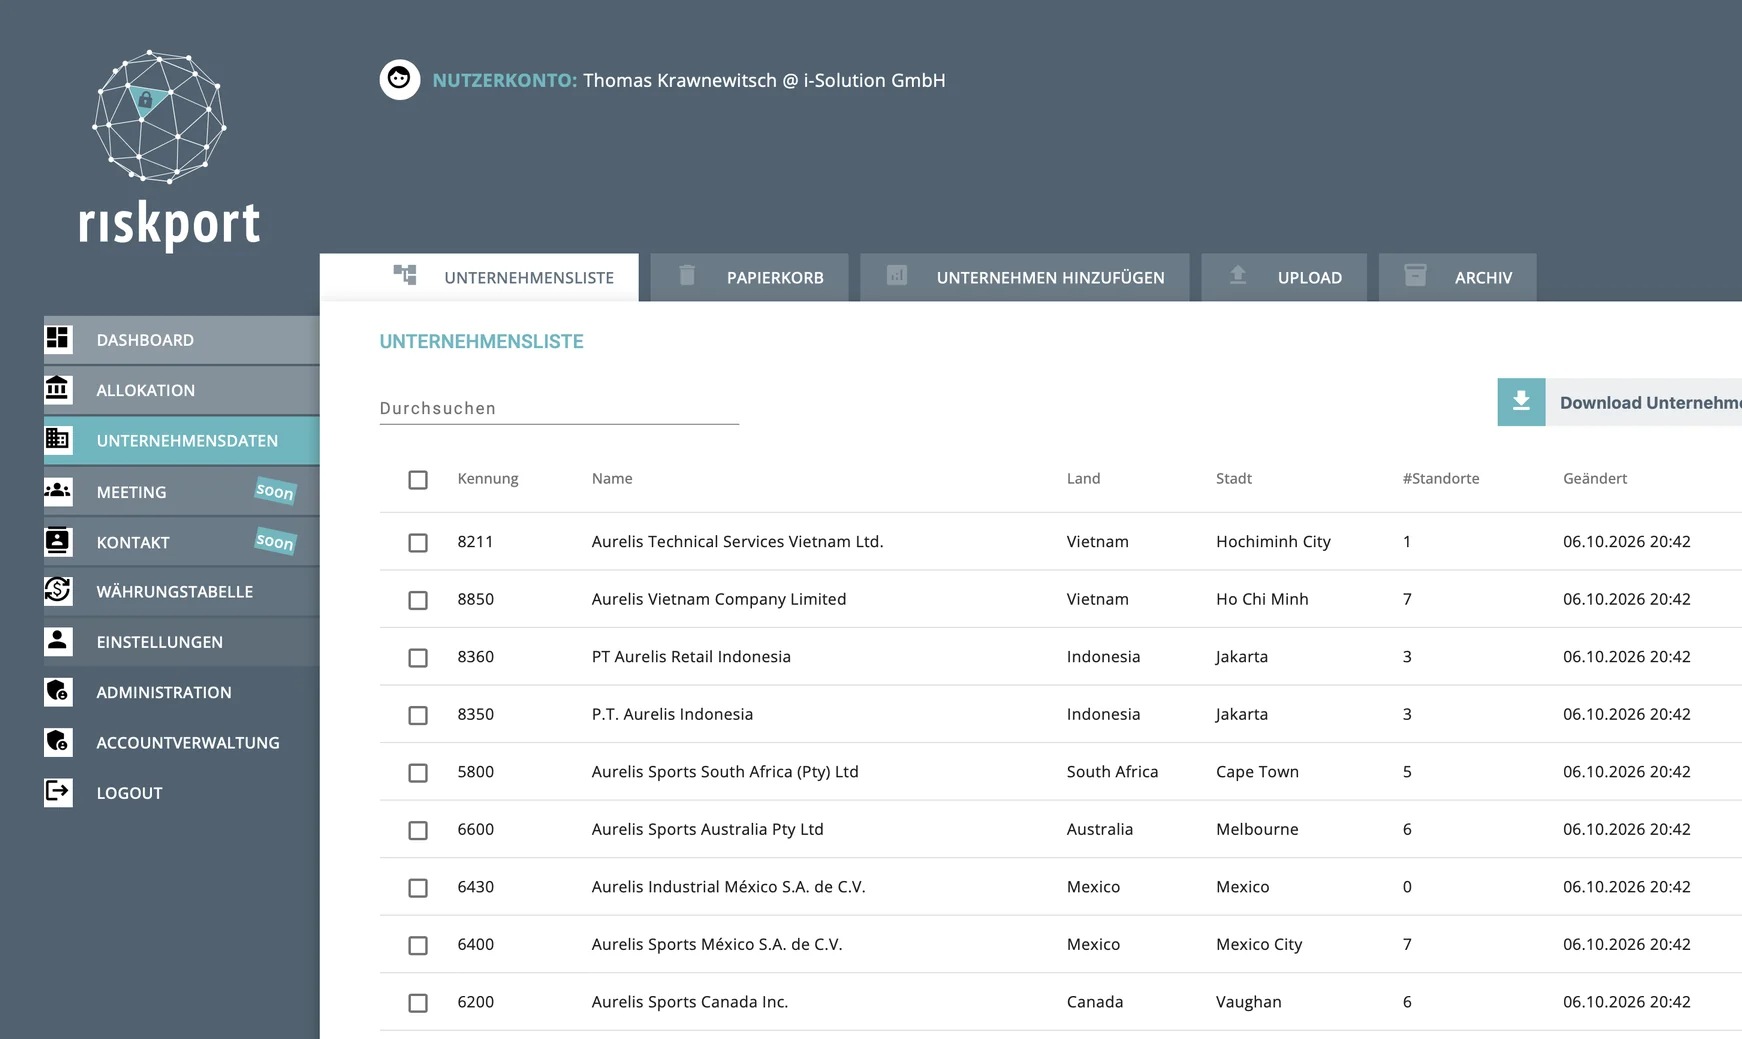Image resolution: width=1742 pixels, height=1039 pixels.
Task: Sort by the #Standorte column header
Action: point(1441,478)
